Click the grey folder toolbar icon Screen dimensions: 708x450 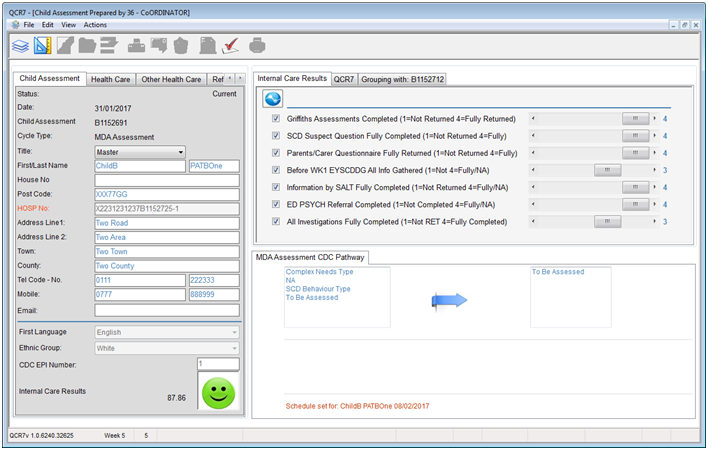pos(87,45)
